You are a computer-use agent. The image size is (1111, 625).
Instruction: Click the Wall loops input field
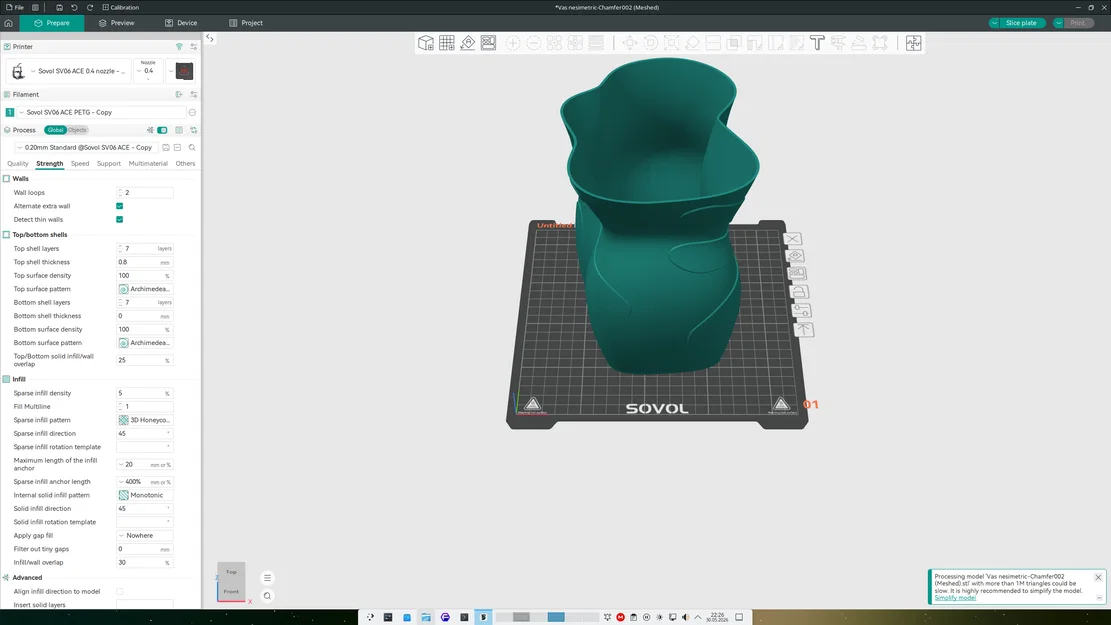point(145,193)
